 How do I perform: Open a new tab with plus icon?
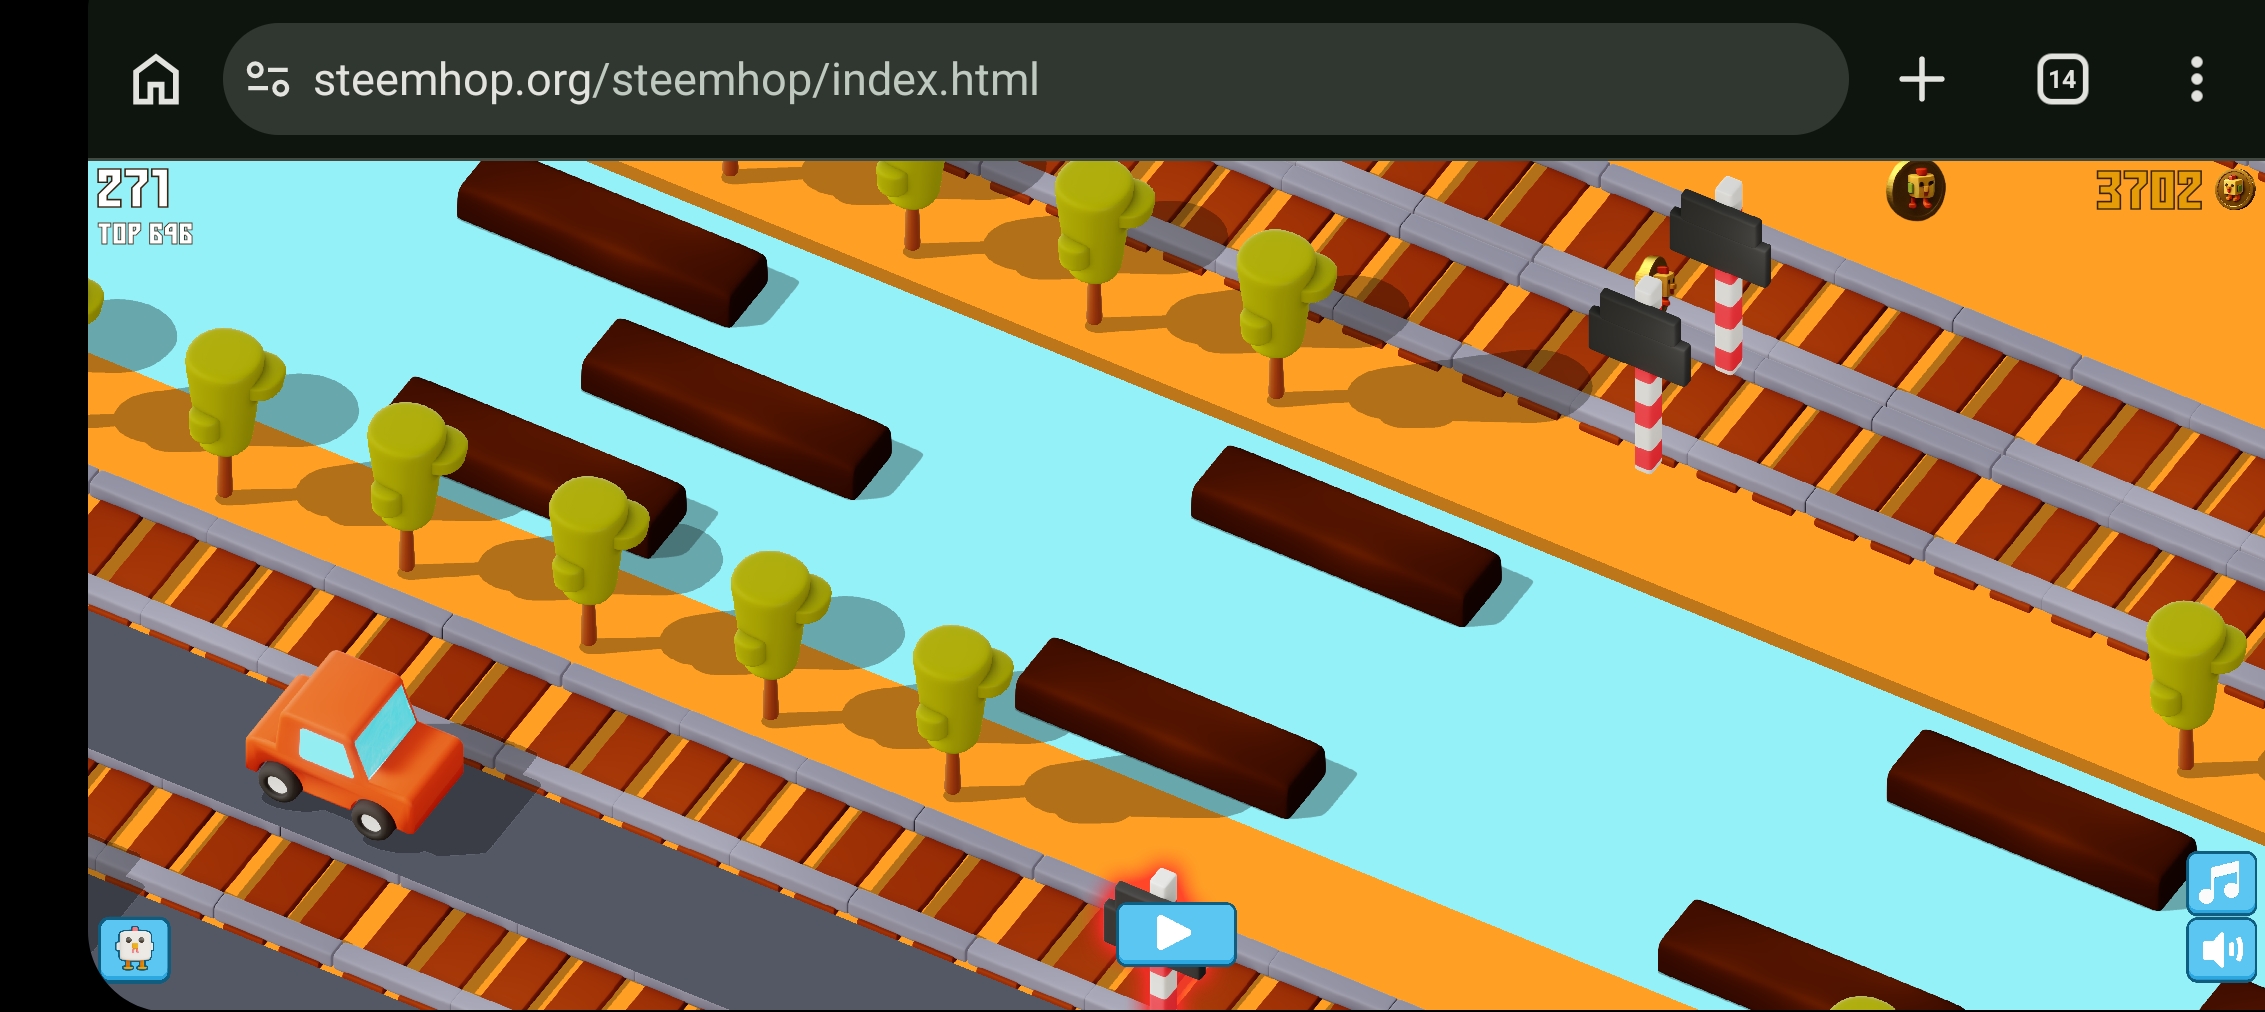click(x=1921, y=79)
